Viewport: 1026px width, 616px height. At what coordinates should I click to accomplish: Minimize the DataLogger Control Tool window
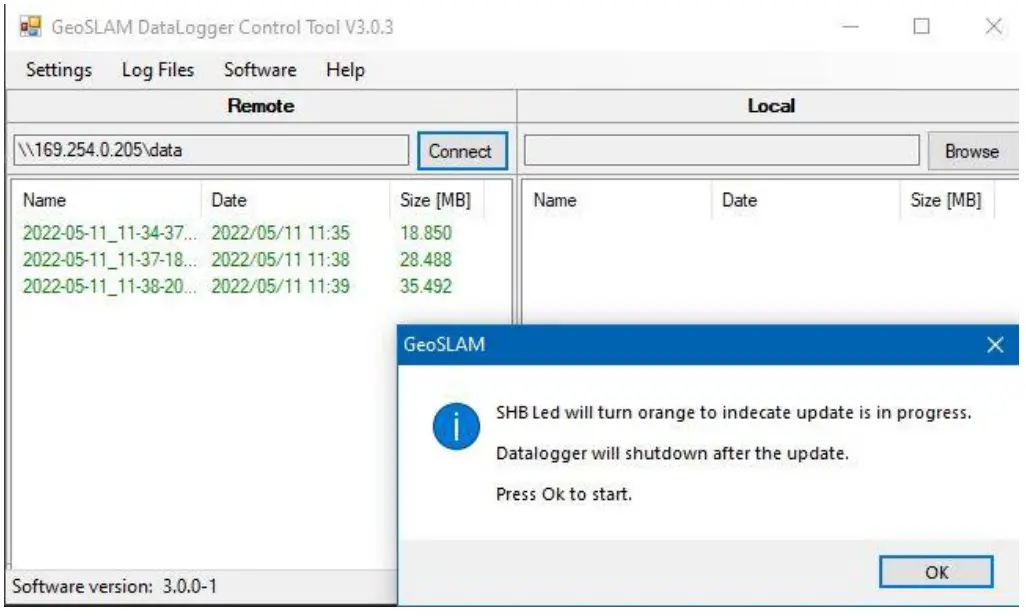pos(850,27)
